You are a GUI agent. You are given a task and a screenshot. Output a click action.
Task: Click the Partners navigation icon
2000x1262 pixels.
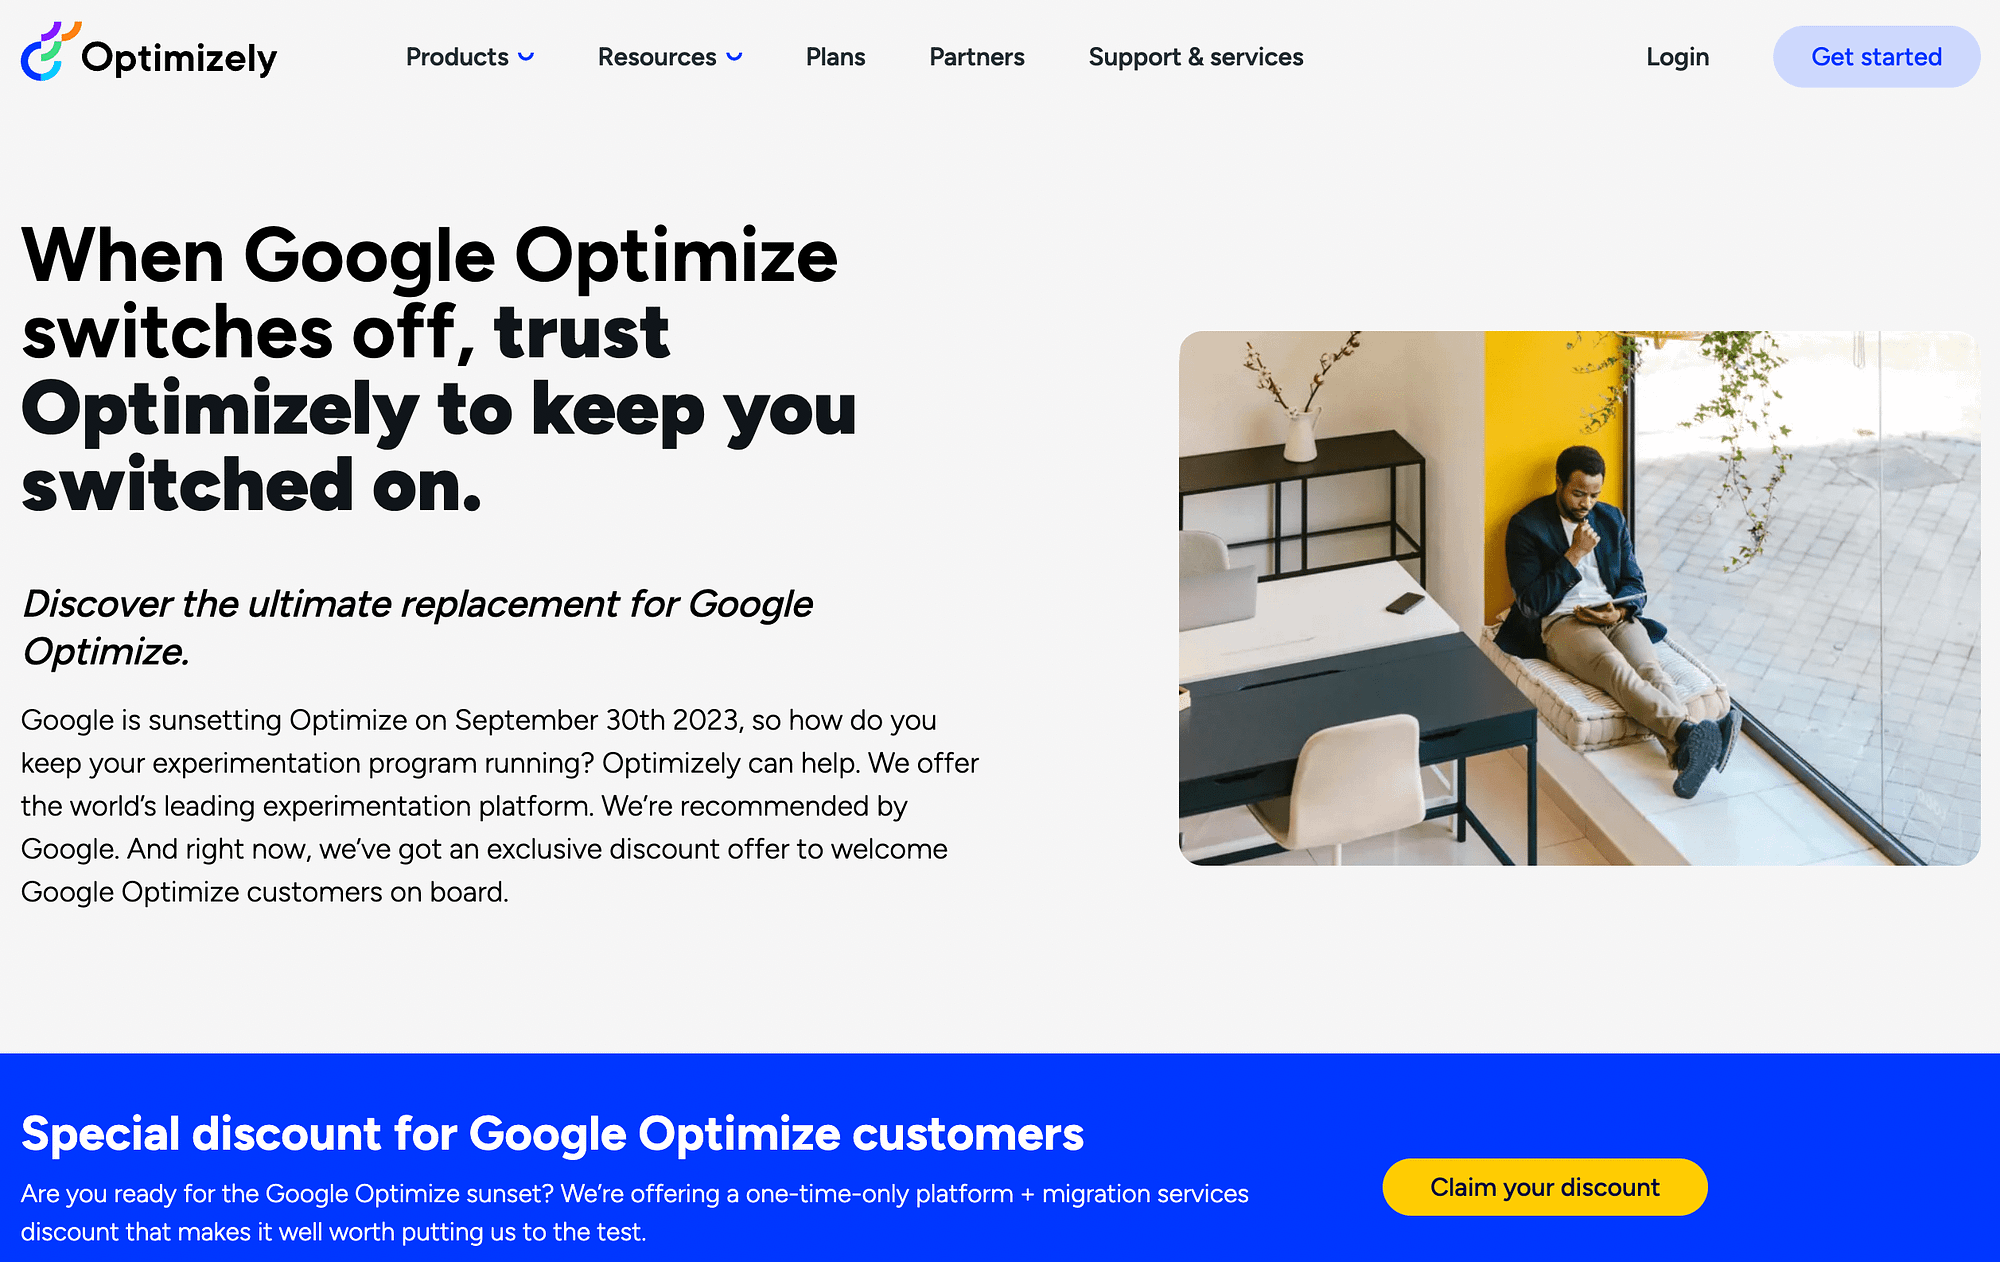pos(977,57)
